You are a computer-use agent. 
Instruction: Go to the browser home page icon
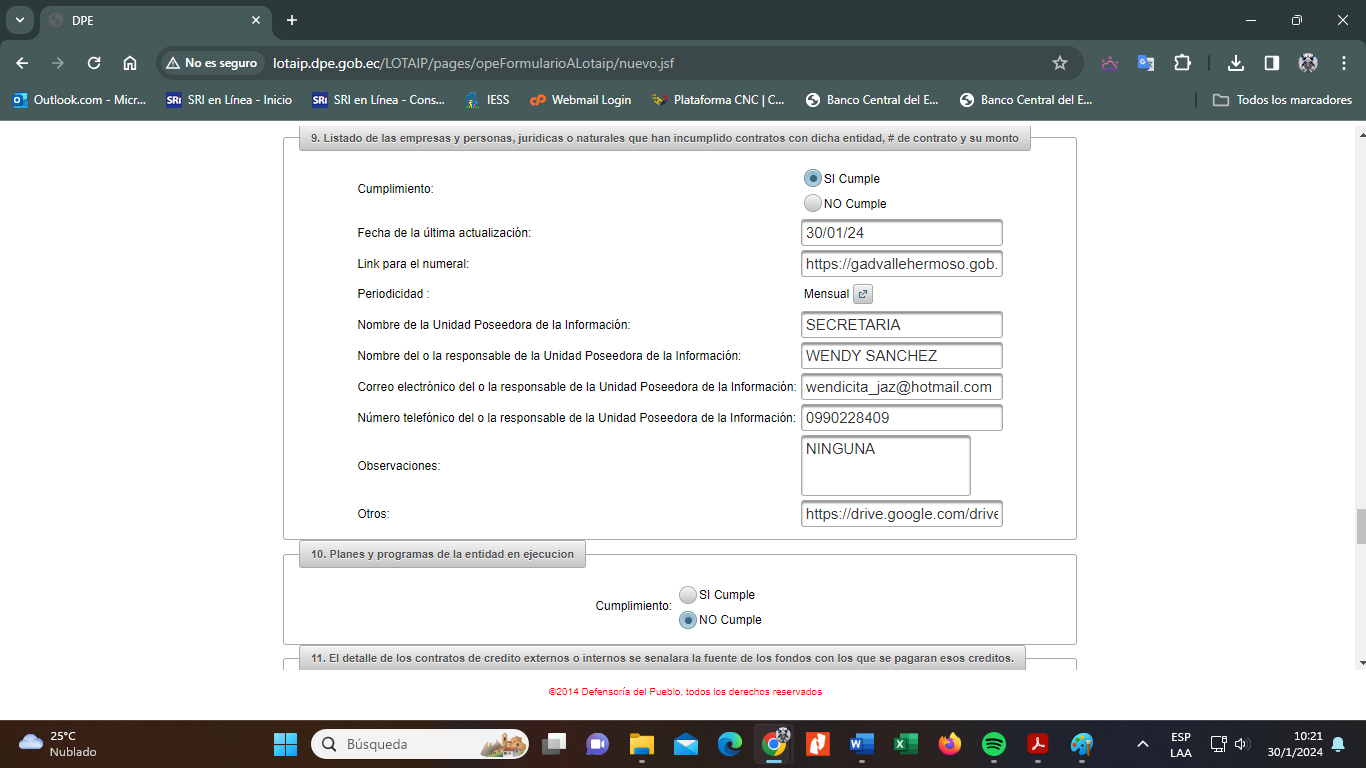pos(130,63)
